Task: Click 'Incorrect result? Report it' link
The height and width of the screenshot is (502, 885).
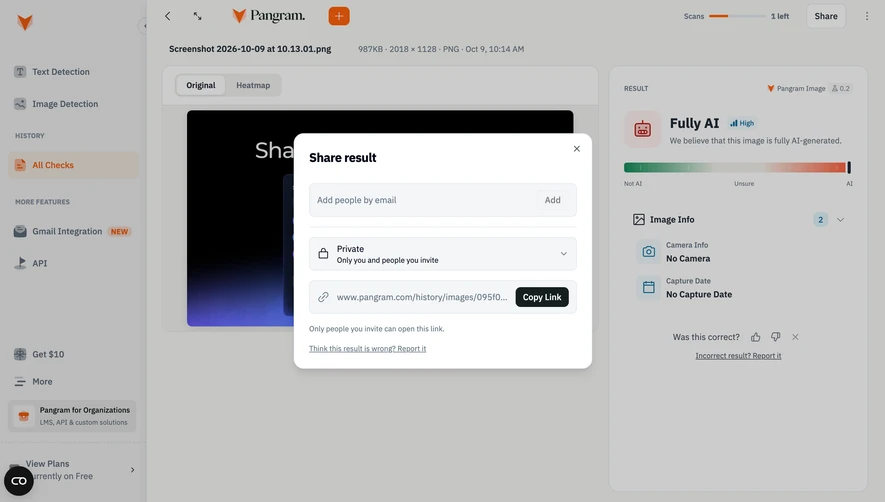Action: point(738,356)
